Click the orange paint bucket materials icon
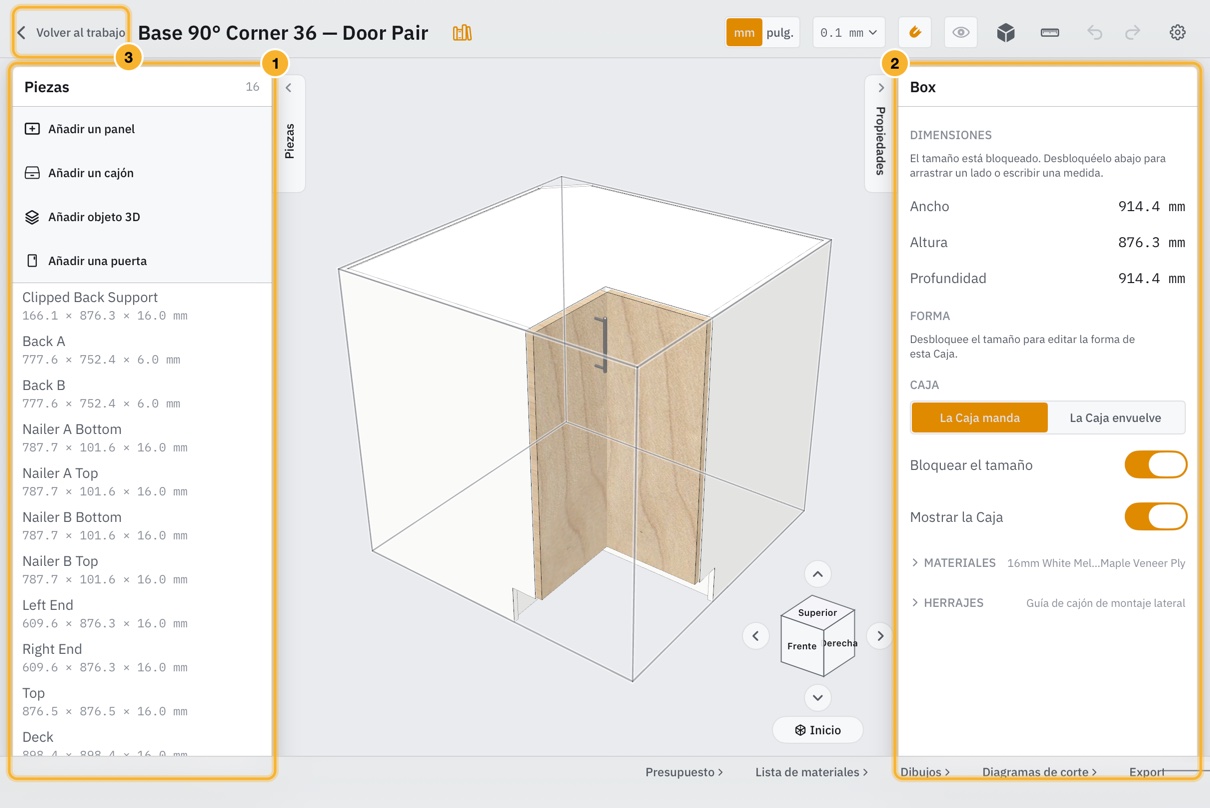The height and width of the screenshot is (808, 1210). click(x=915, y=33)
